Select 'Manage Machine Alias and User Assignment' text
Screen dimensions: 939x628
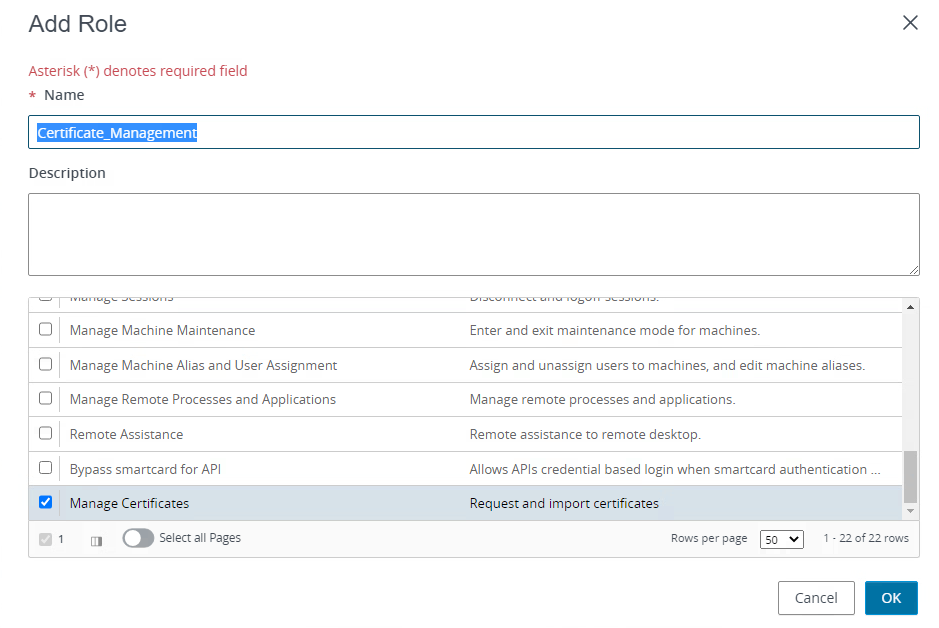[x=203, y=365]
